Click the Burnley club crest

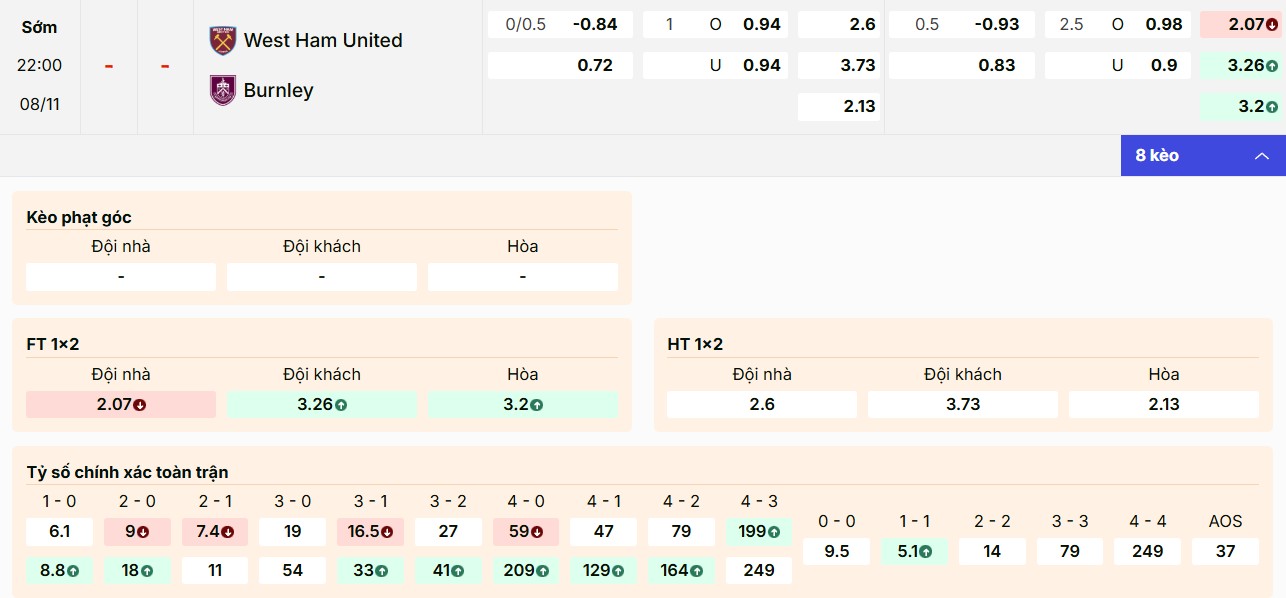pos(222,89)
